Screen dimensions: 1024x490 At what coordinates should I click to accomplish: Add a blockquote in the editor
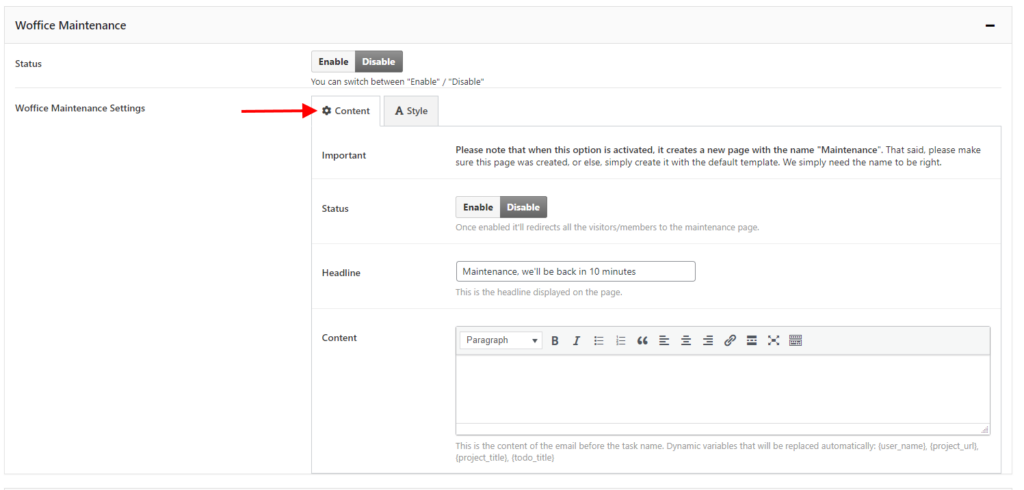tap(642, 341)
